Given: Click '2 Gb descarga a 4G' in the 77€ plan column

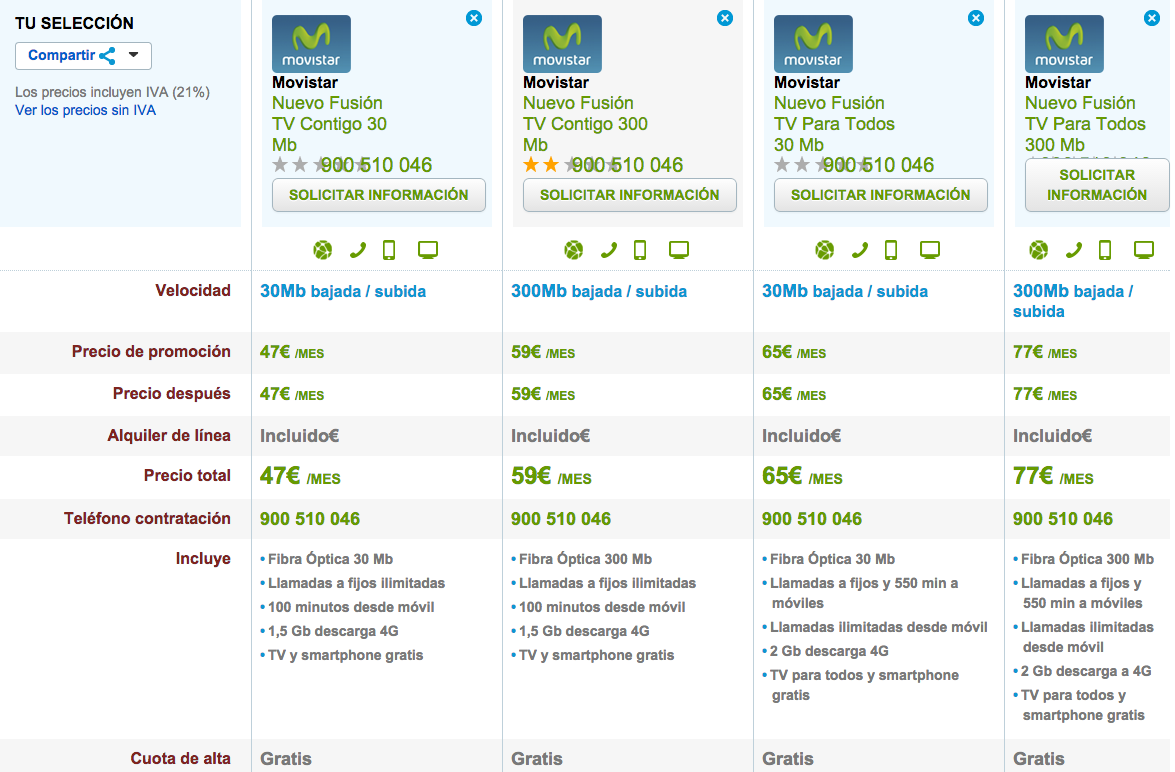Looking at the screenshot, I should pyautogui.click(x=1086, y=672).
